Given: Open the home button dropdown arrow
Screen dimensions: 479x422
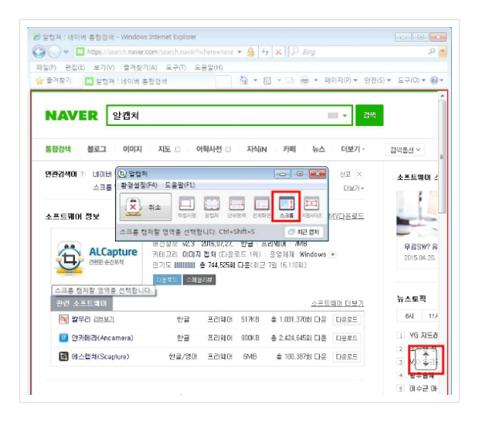Looking at the screenshot, I should coord(255,80).
